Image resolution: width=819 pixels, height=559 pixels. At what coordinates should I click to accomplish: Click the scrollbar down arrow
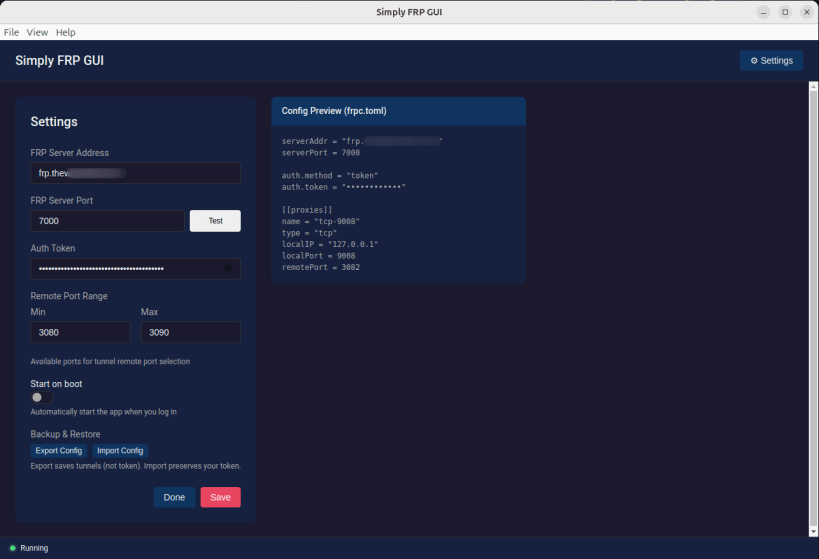(x=813, y=532)
